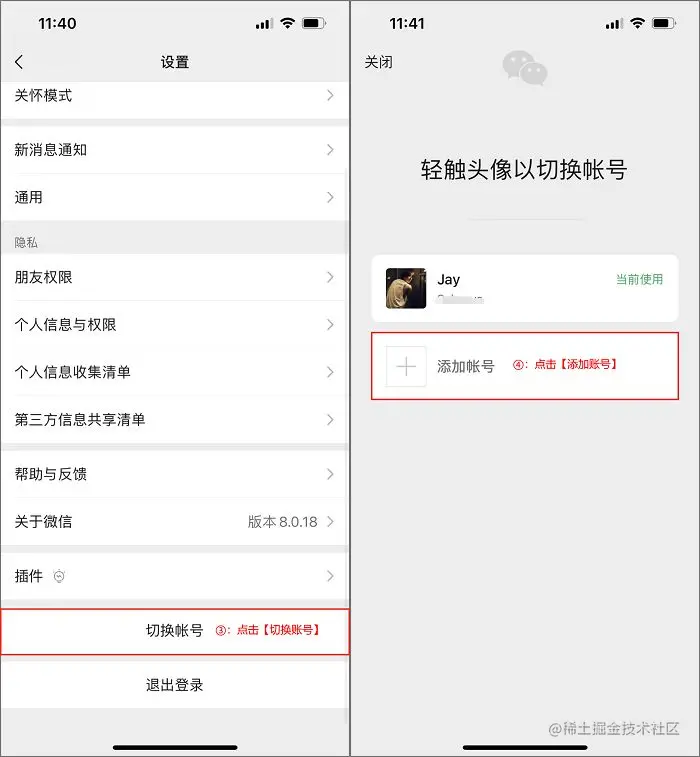Tap Jay's profile avatar thumbnail

click(x=406, y=288)
